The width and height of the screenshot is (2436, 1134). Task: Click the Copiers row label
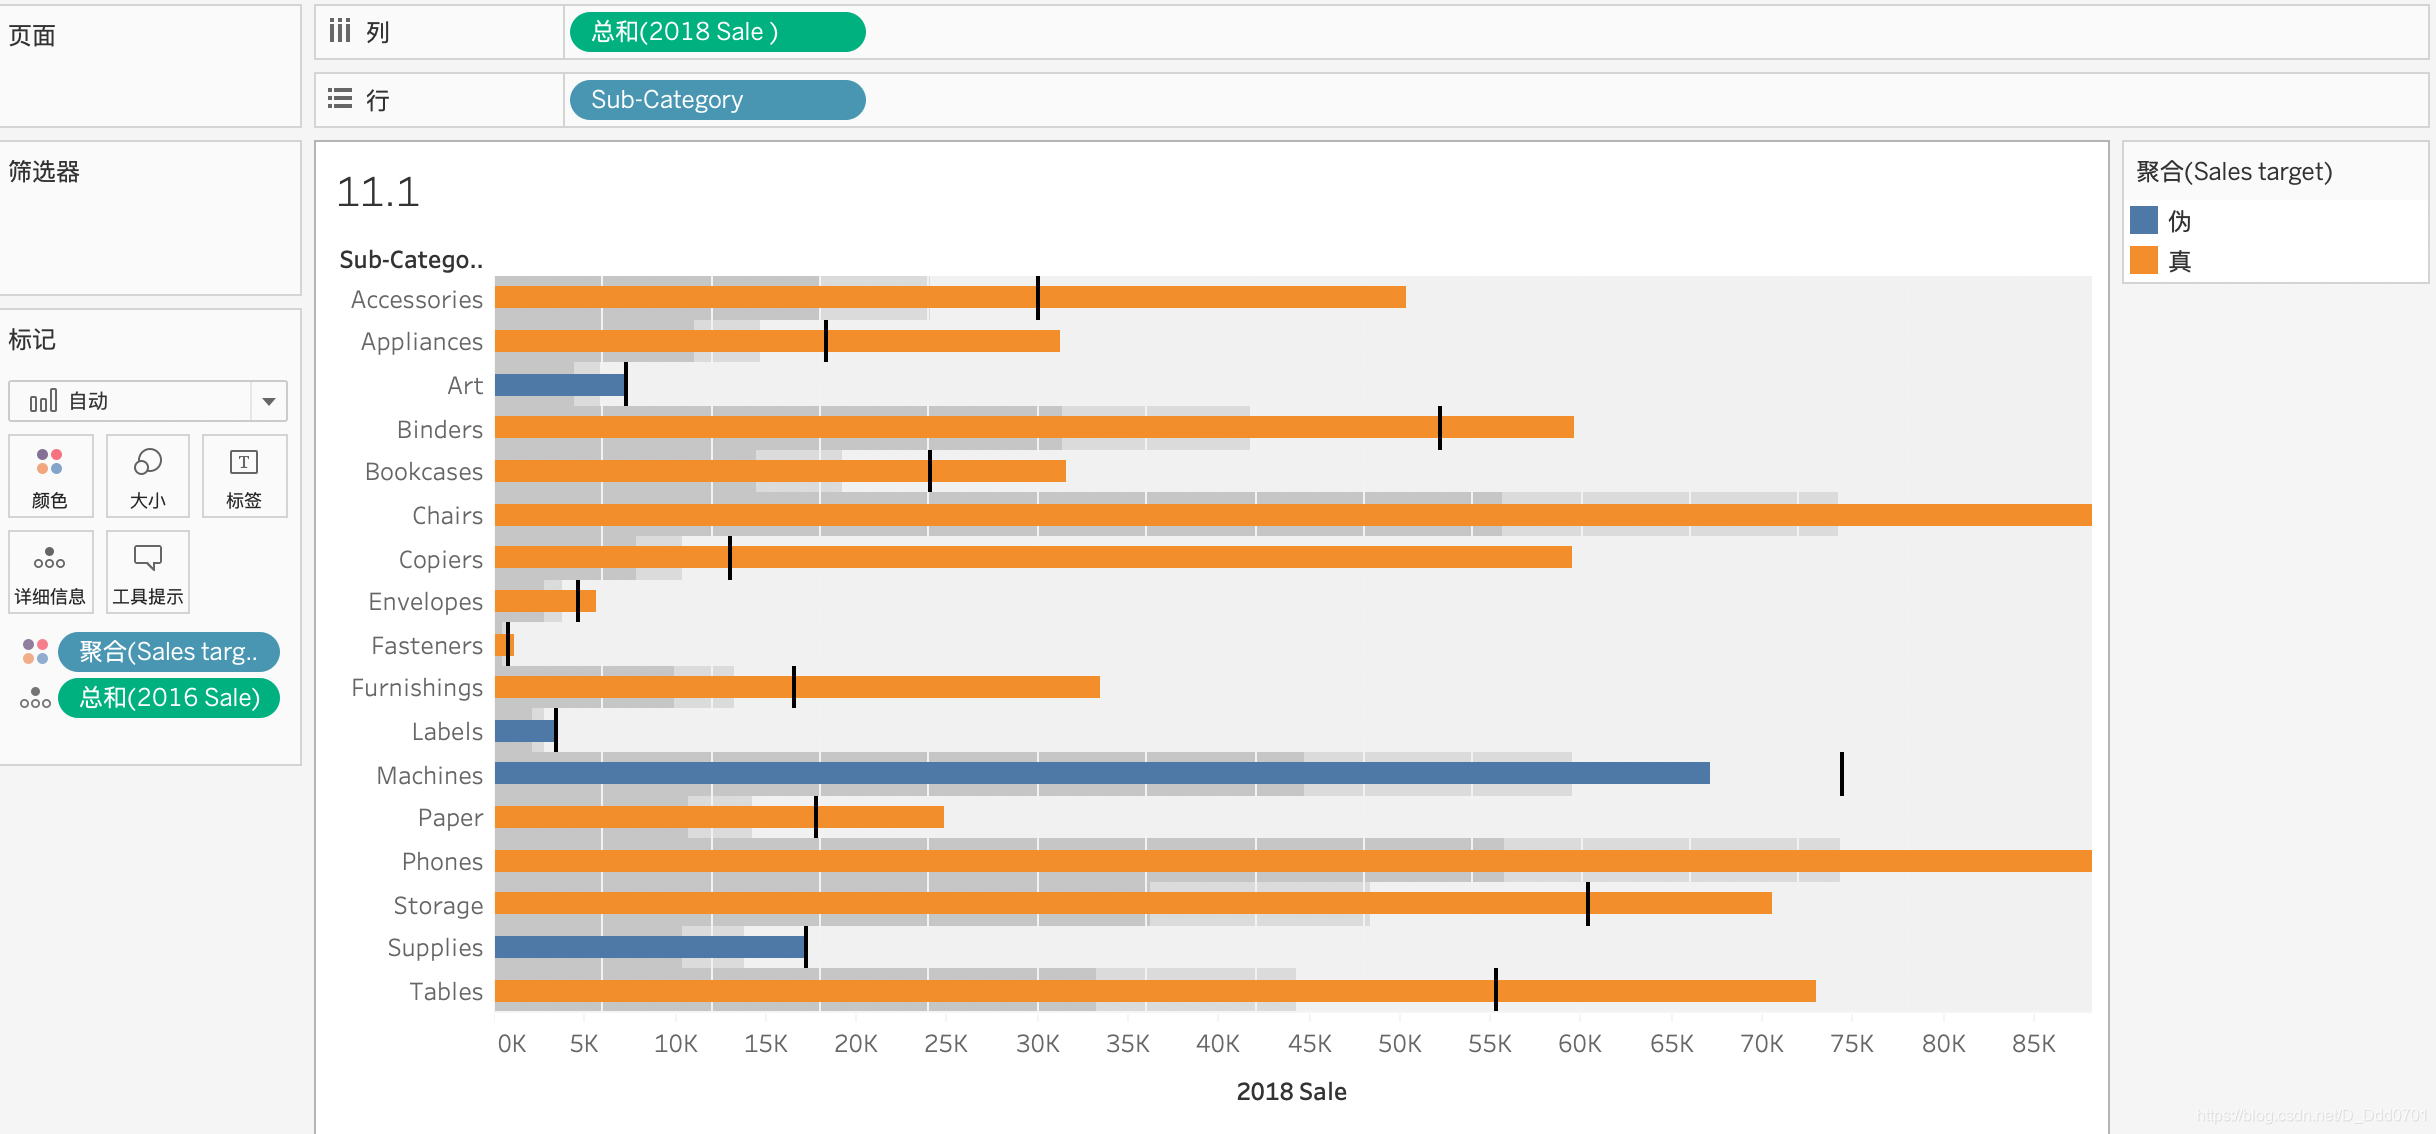(441, 560)
